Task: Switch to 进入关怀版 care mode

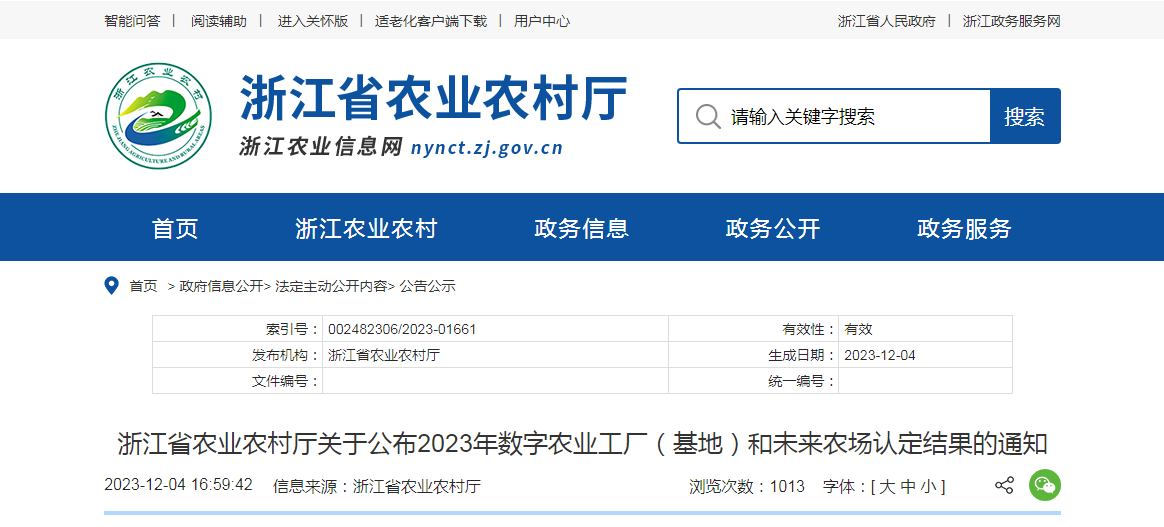Action: click(x=313, y=21)
